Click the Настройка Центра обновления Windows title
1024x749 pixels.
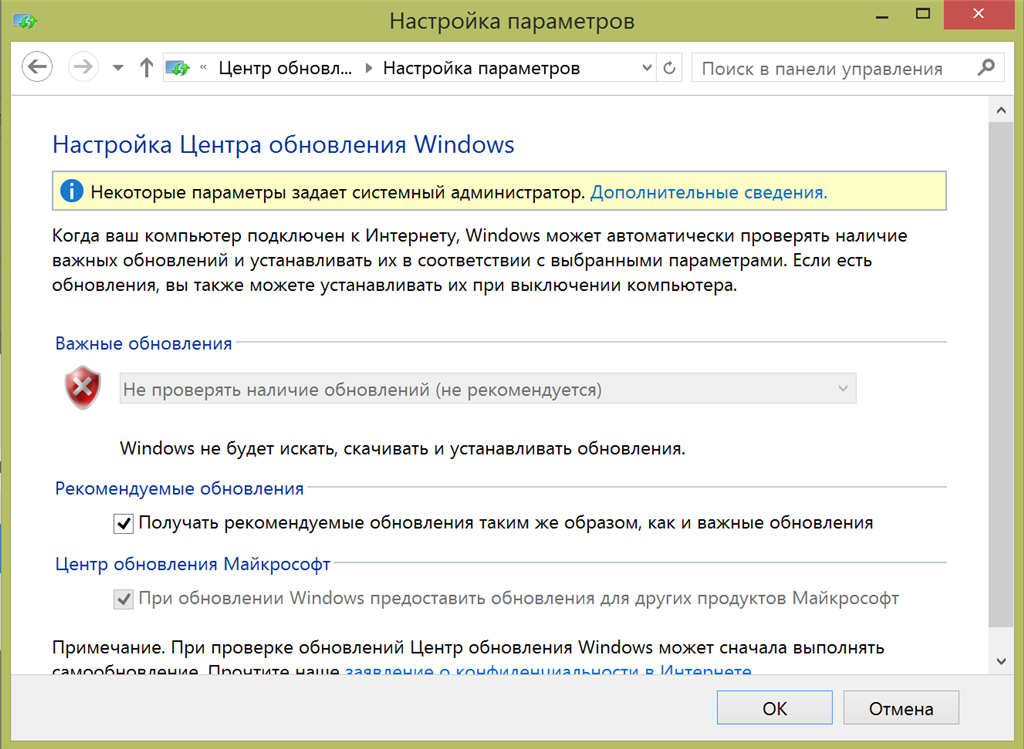(x=283, y=144)
